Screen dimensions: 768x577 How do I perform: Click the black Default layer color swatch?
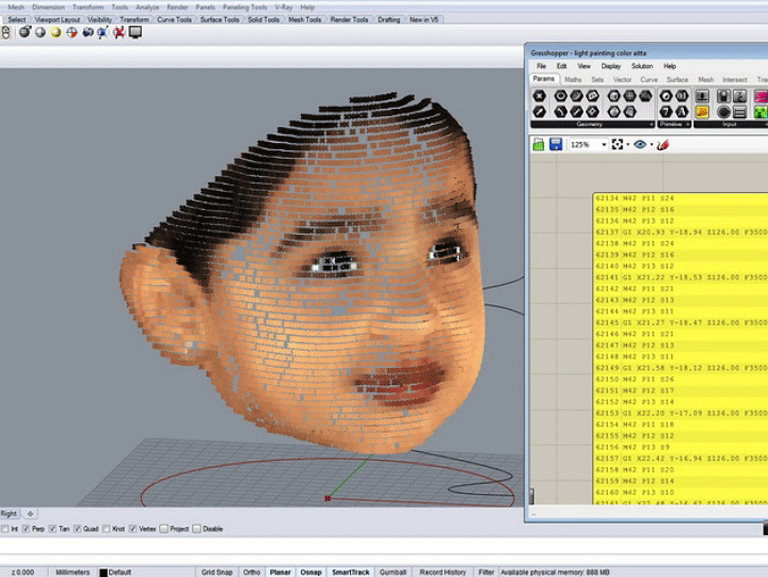coord(103,572)
